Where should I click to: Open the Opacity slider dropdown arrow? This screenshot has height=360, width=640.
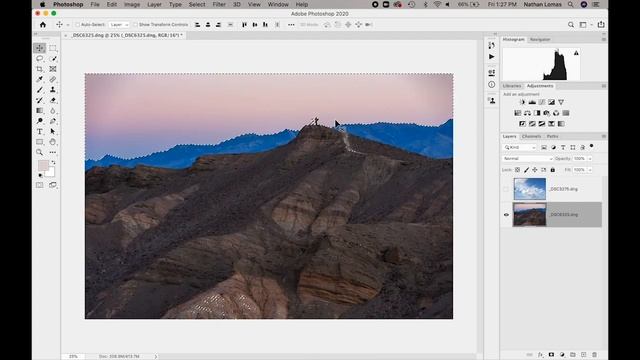(x=590, y=158)
